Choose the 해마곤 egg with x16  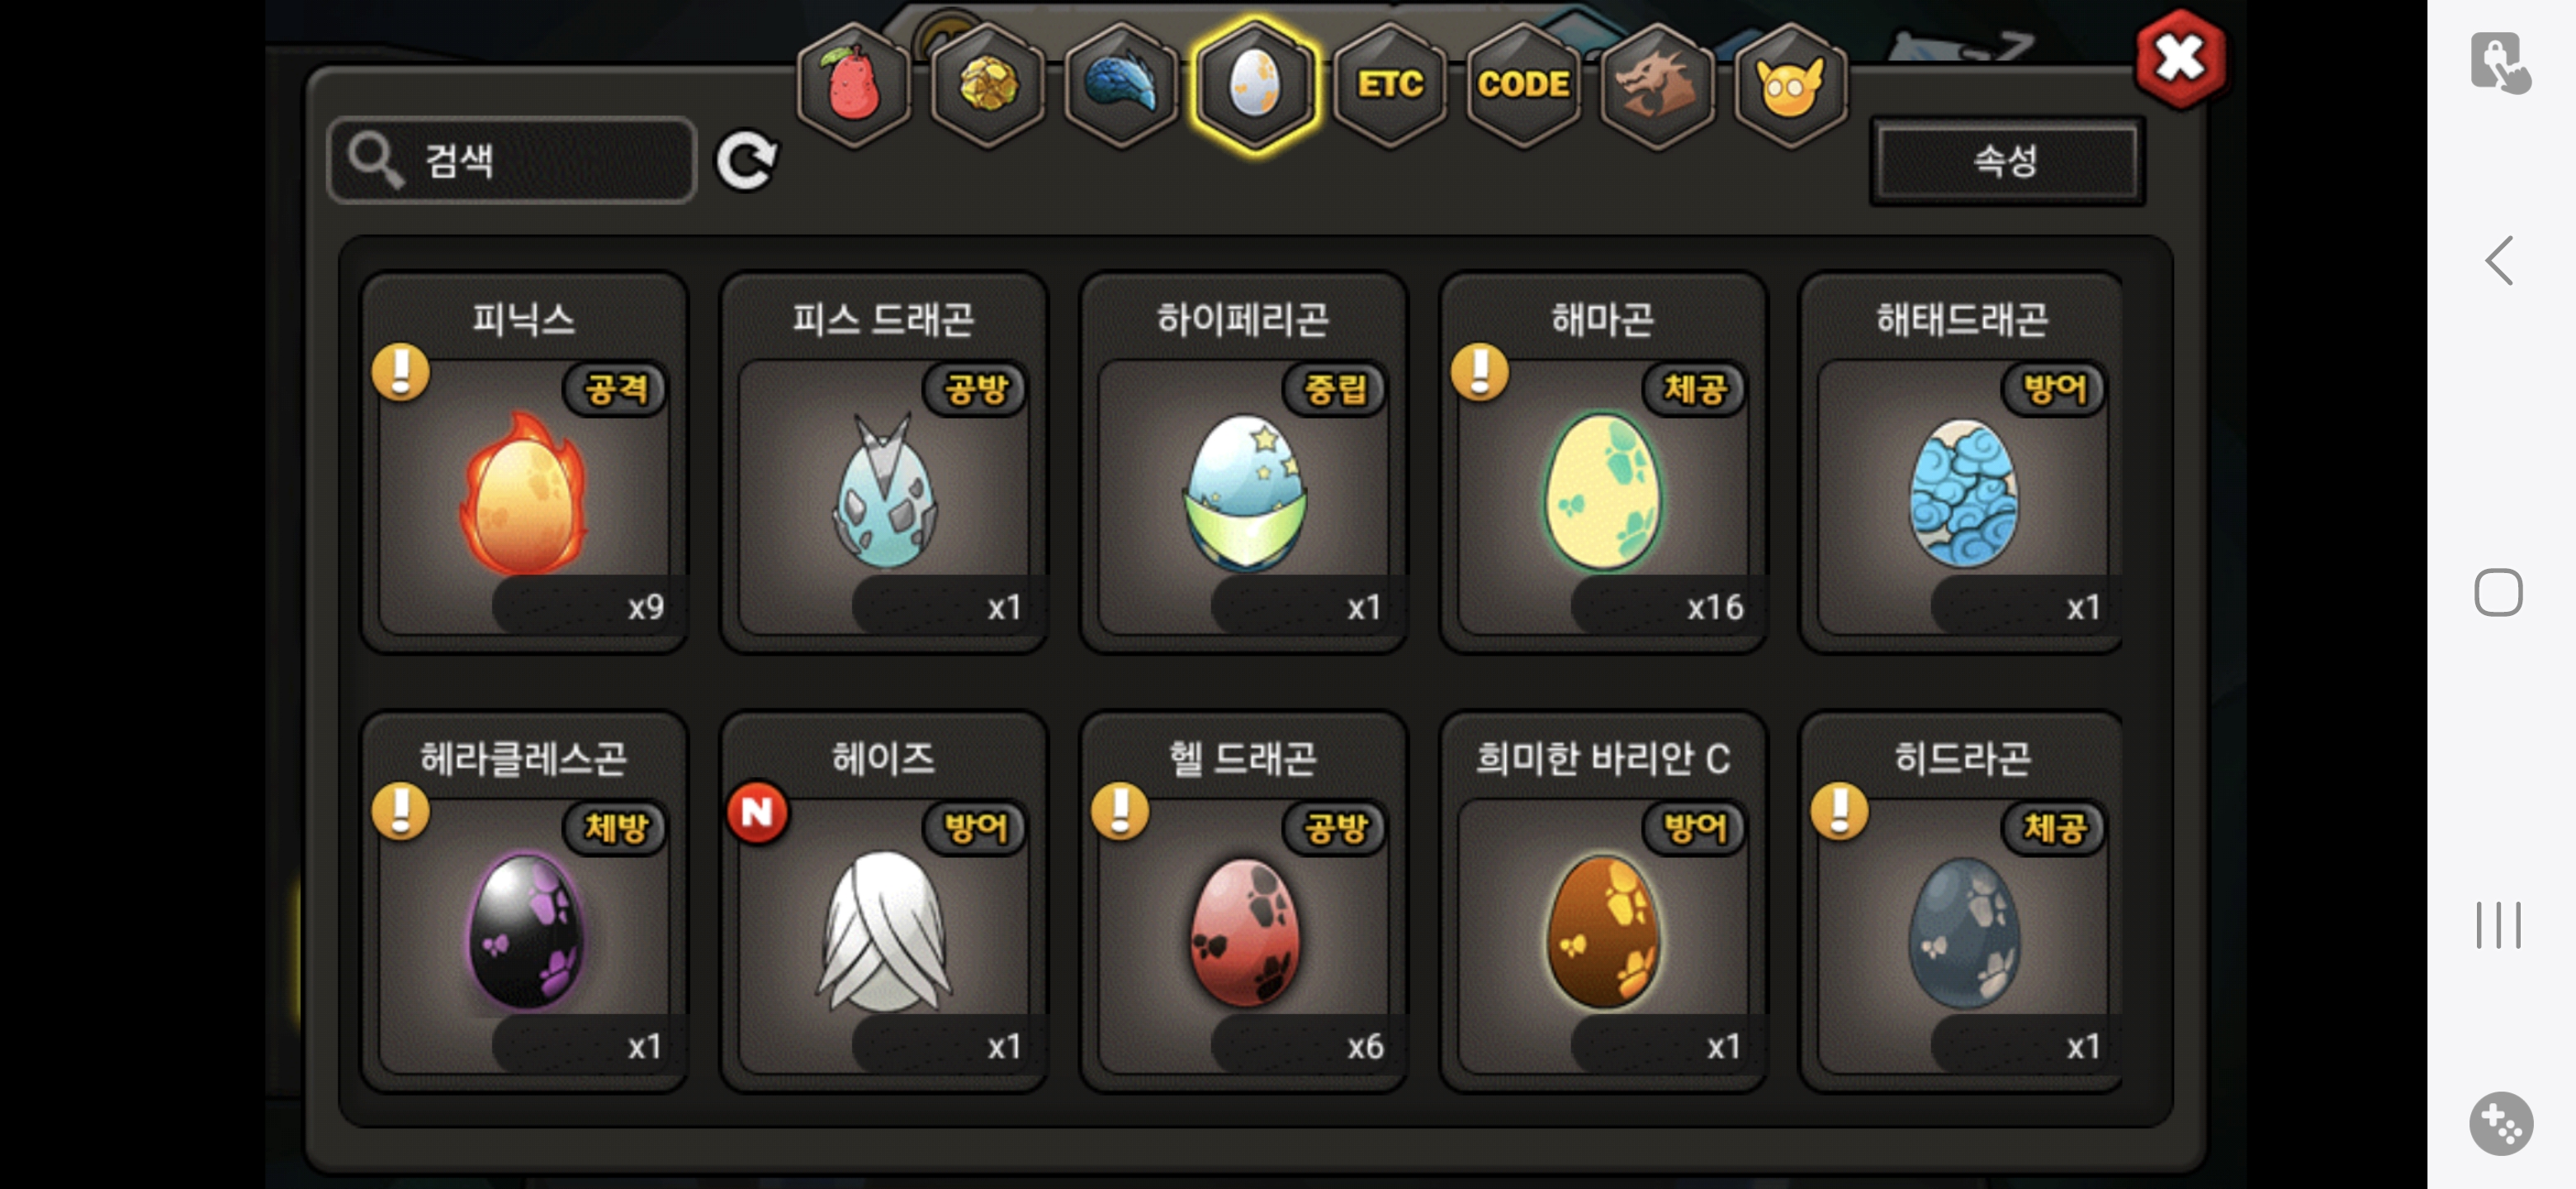[x=1603, y=462]
